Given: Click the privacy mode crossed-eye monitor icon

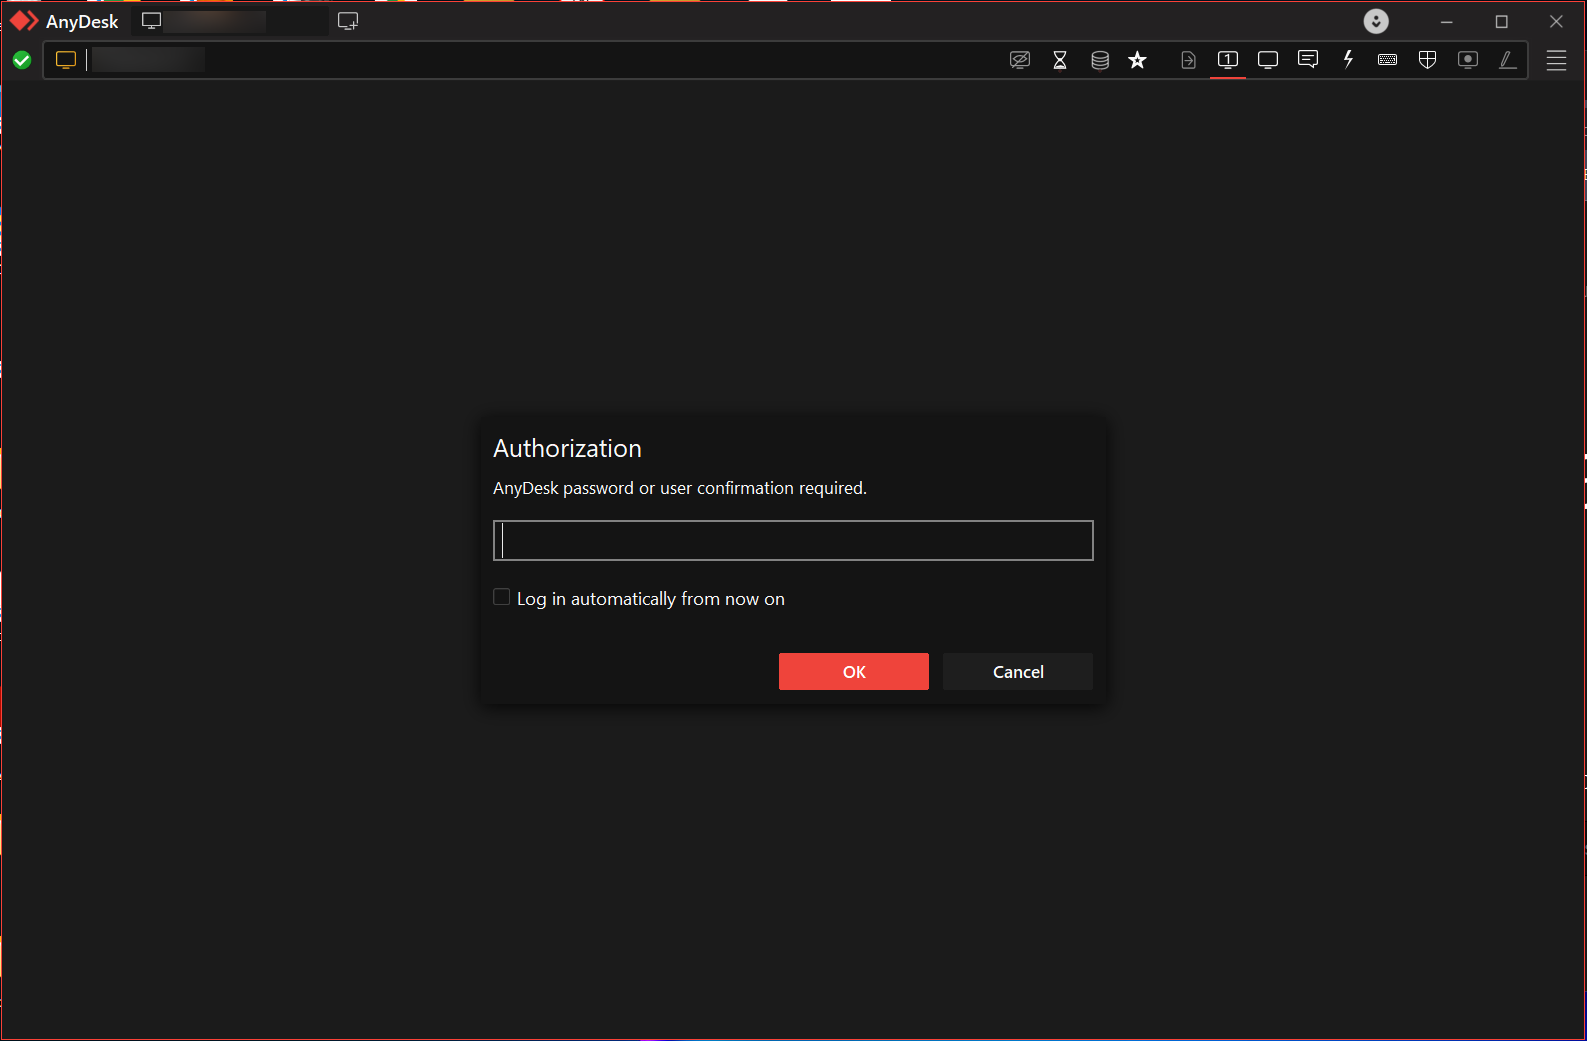Looking at the screenshot, I should pos(1019,60).
